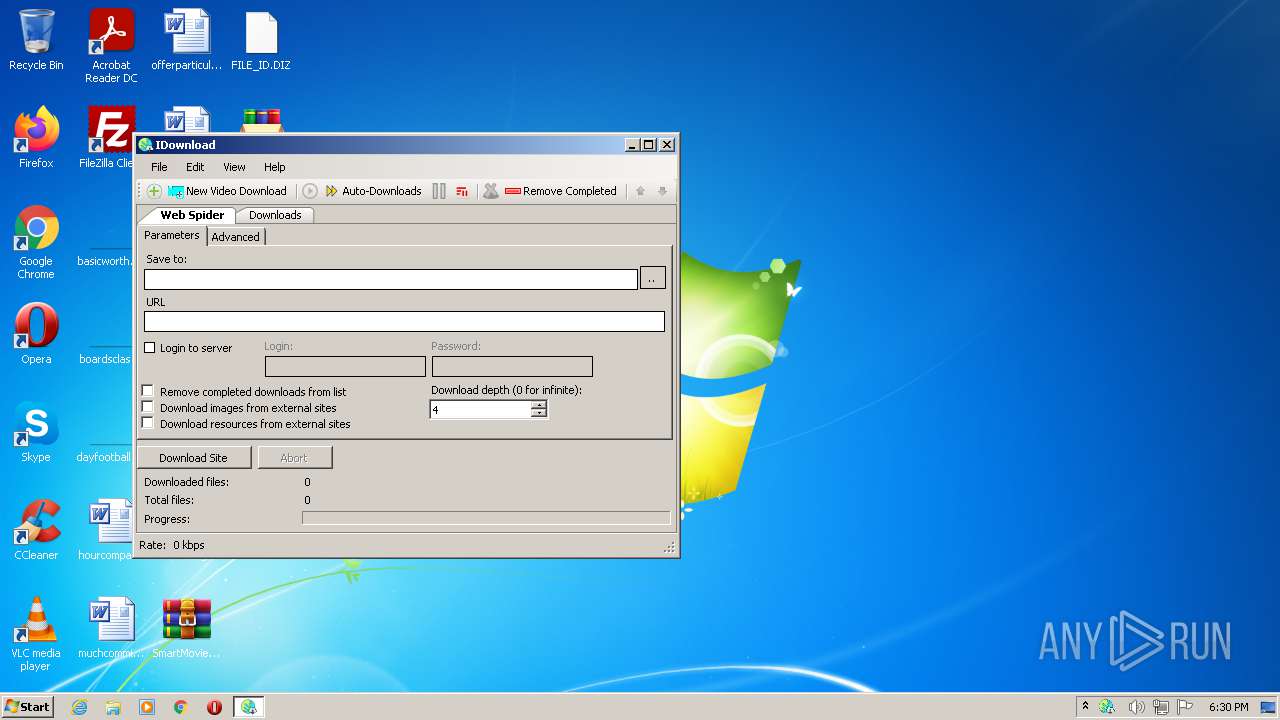
Task: Click the move up arrow icon
Action: (x=640, y=191)
